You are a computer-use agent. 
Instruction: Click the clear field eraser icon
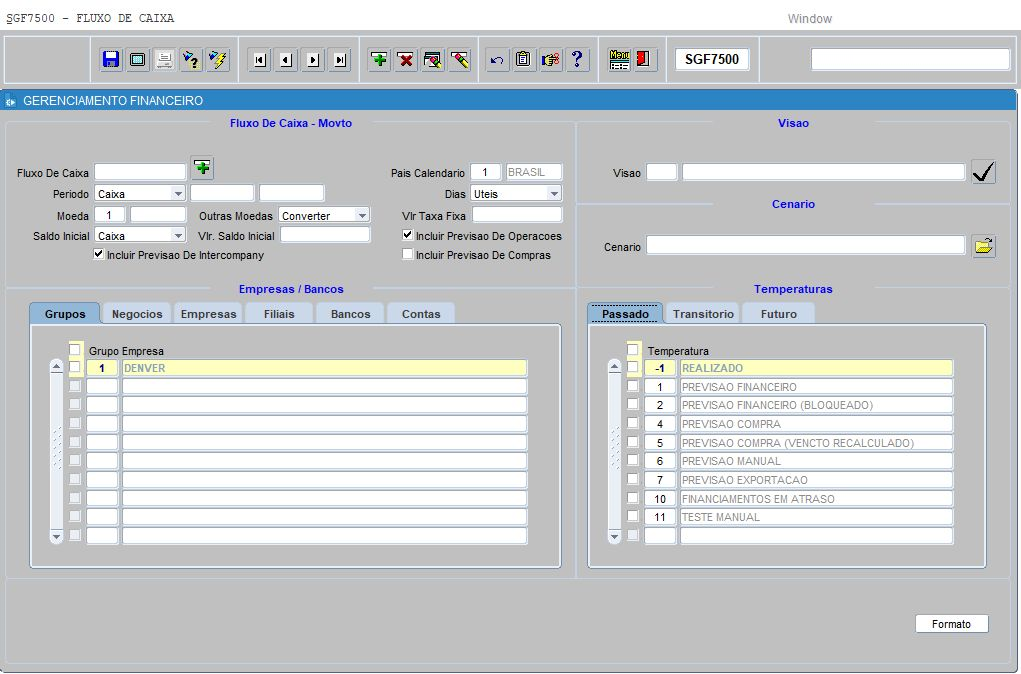(x=459, y=59)
